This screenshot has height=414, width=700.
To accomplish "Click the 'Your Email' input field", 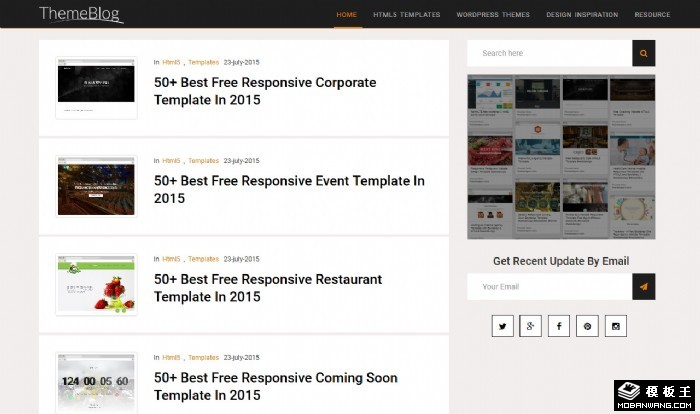I will pyautogui.click(x=550, y=287).
